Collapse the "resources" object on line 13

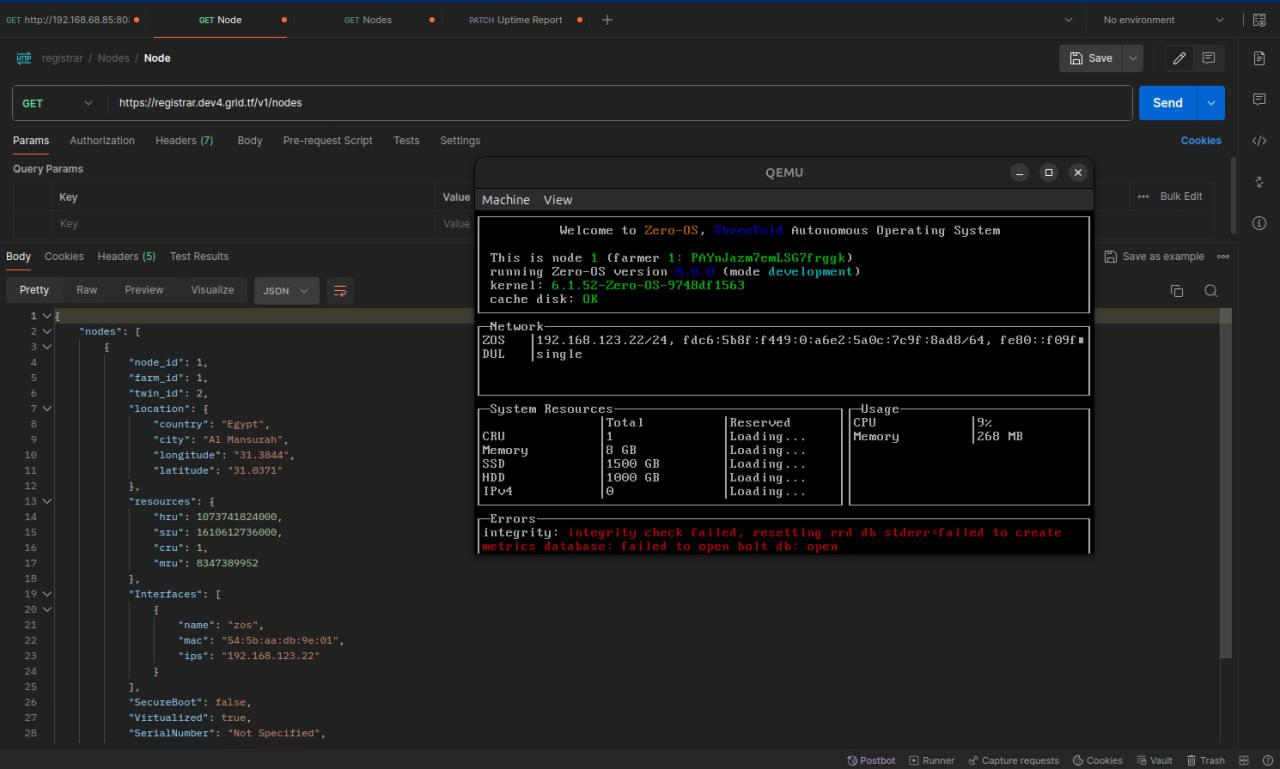(46, 501)
